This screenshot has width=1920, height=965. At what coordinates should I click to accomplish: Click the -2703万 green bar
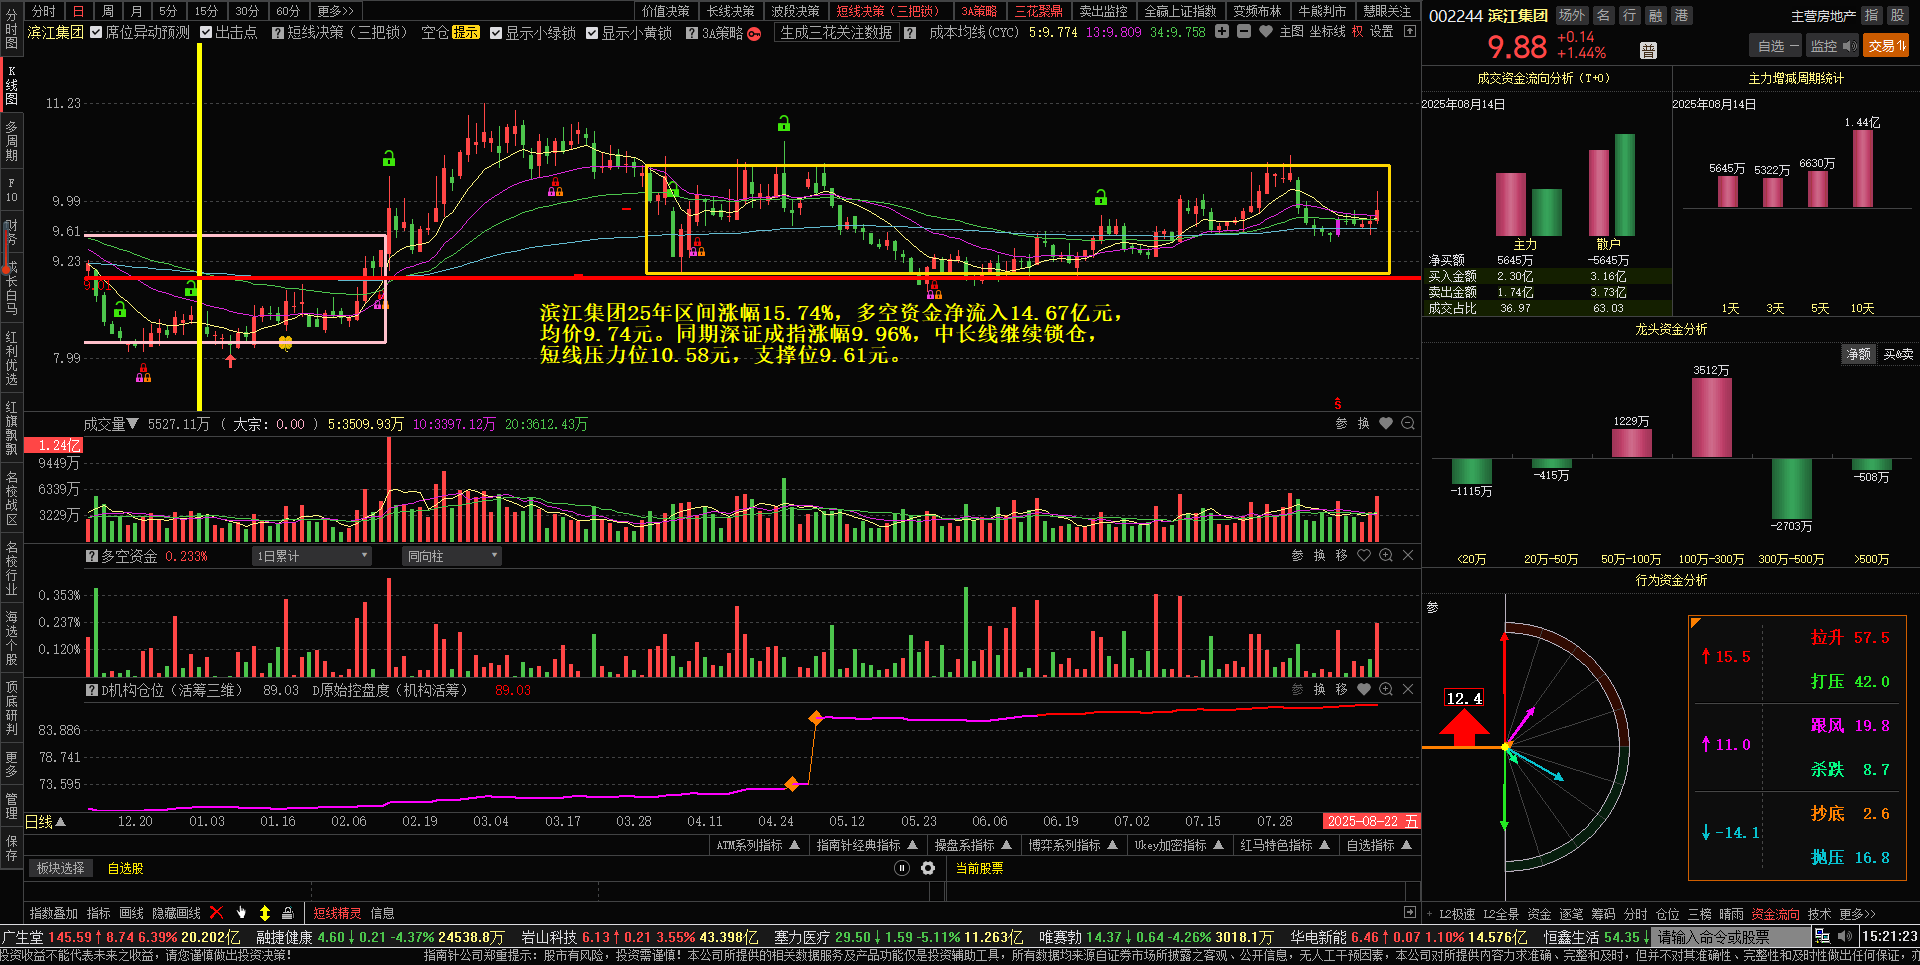1791,488
